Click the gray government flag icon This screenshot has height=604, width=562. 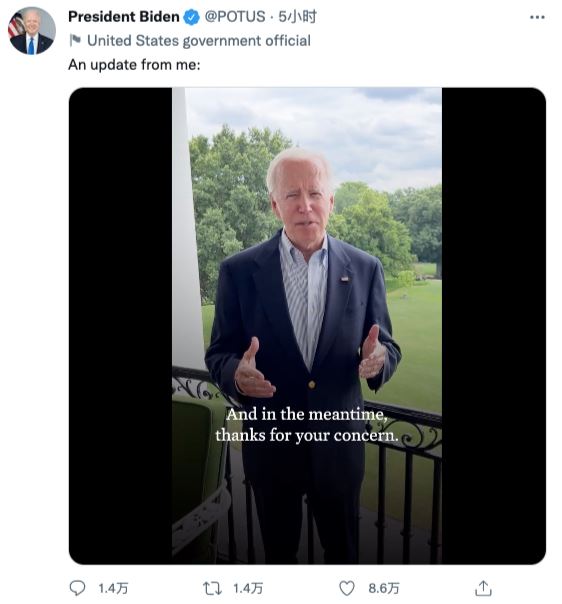[x=75, y=40]
